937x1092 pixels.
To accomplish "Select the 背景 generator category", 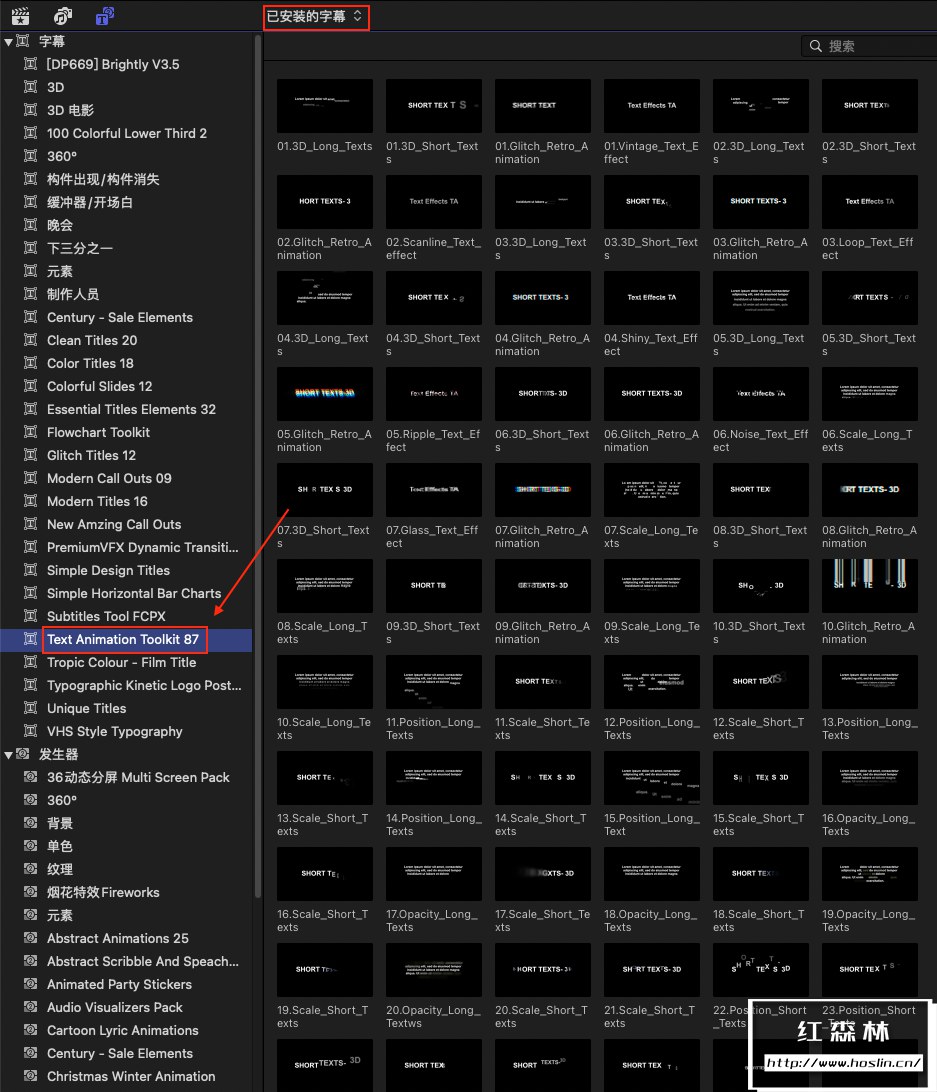I will [59, 822].
